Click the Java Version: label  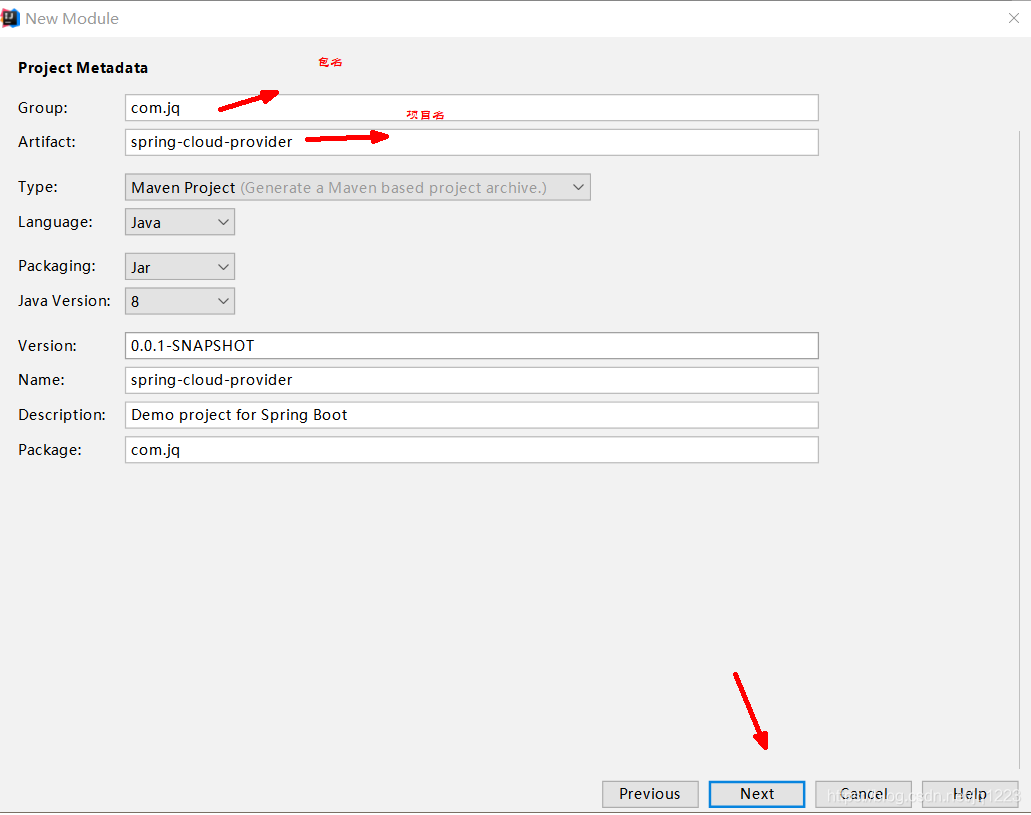click(64, 301)
